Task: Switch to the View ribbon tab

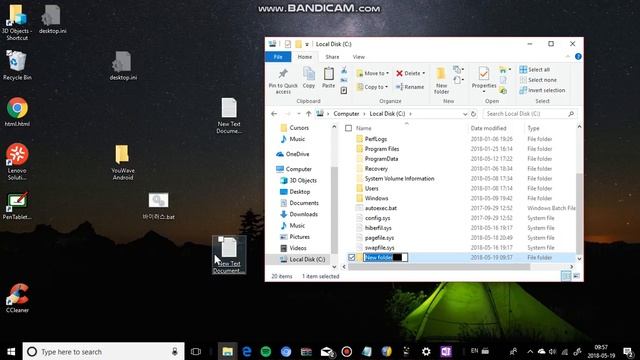Action: click(359, 57)
